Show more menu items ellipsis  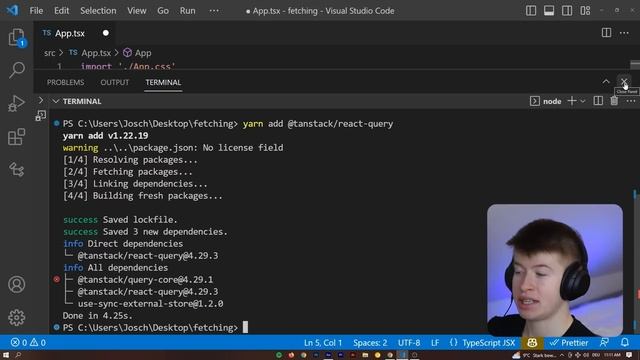point(214,11)
